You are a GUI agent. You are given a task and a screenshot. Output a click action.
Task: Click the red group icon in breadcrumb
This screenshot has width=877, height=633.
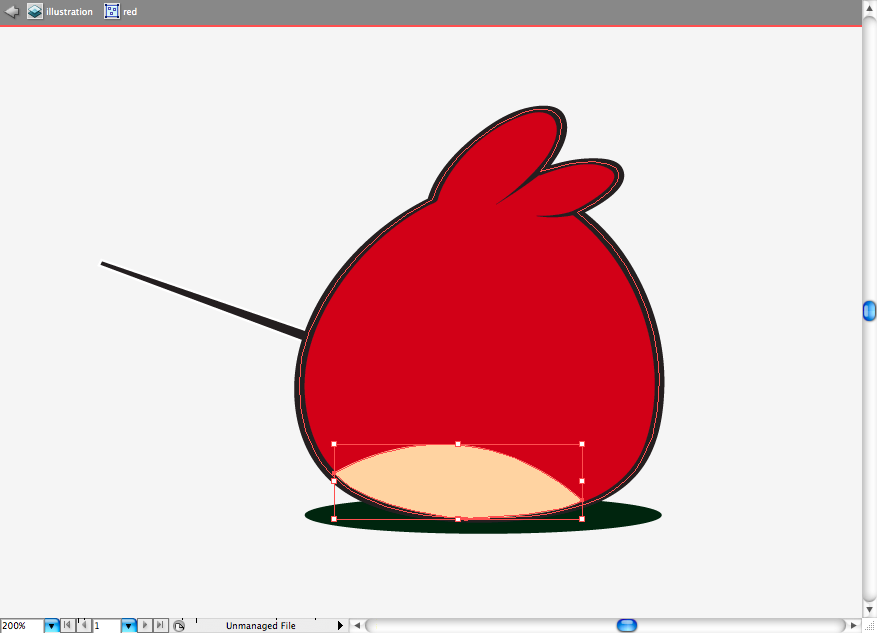112,11
